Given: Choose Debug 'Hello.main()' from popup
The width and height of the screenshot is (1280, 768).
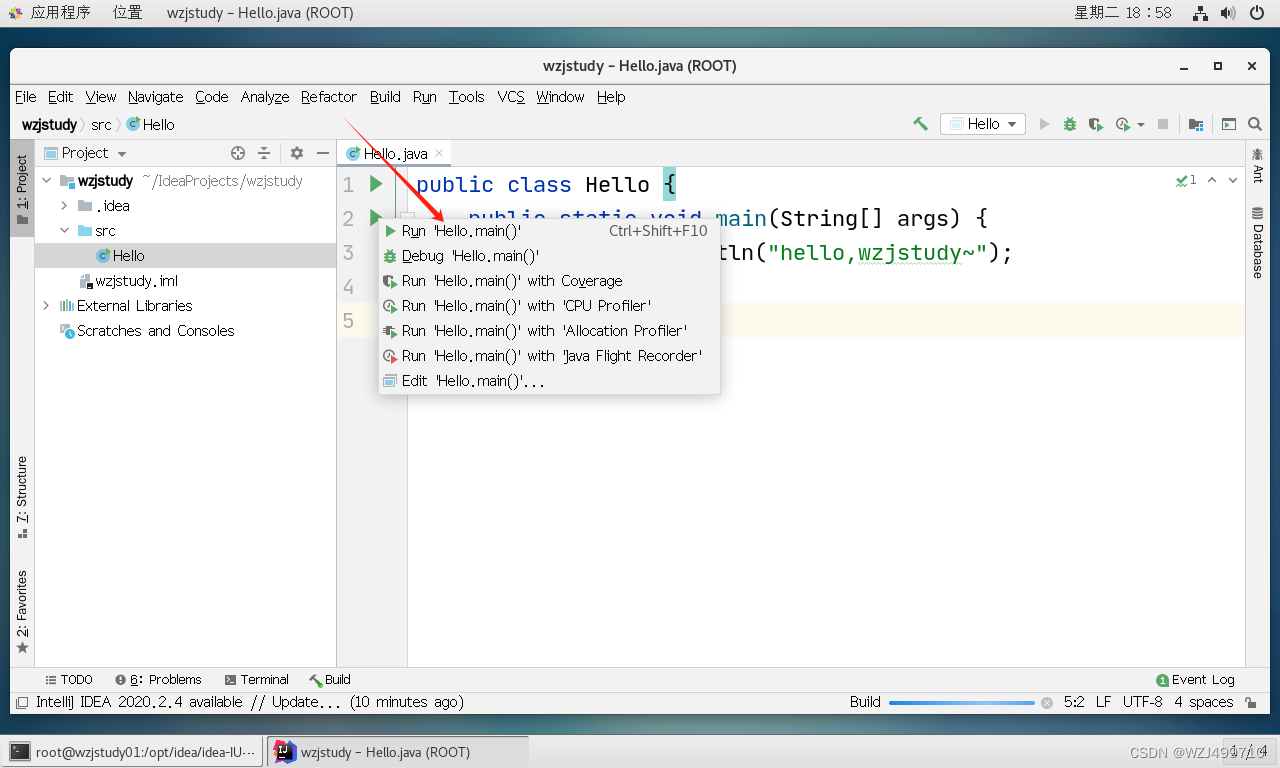Looking at the screenshot, I should (549, 256).
